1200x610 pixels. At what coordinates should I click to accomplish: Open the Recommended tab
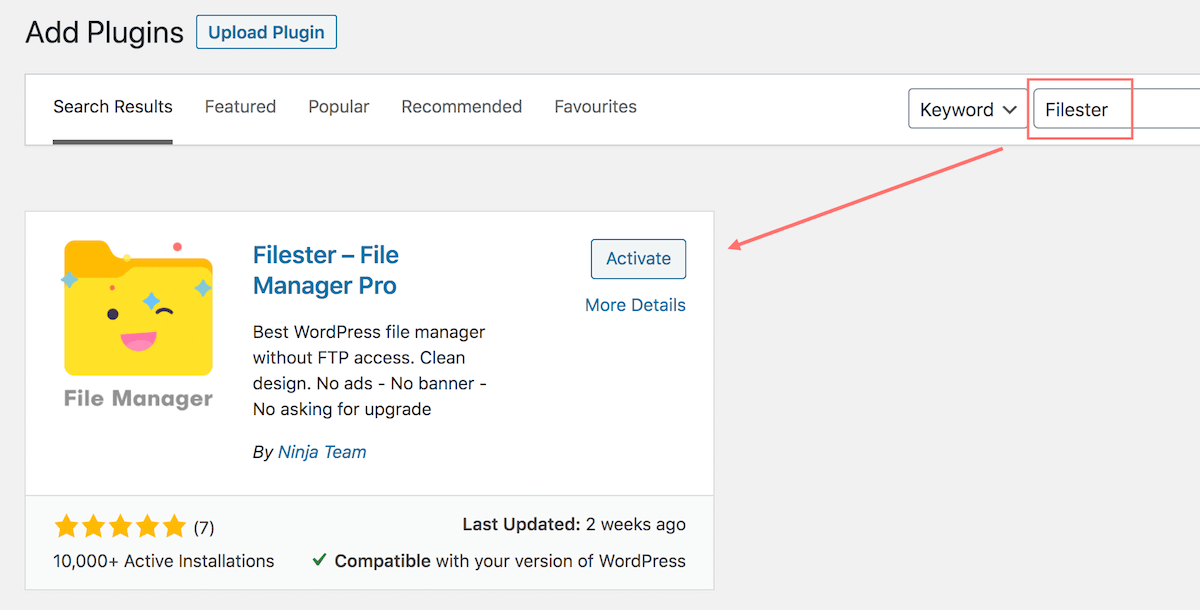pos(462,106)
